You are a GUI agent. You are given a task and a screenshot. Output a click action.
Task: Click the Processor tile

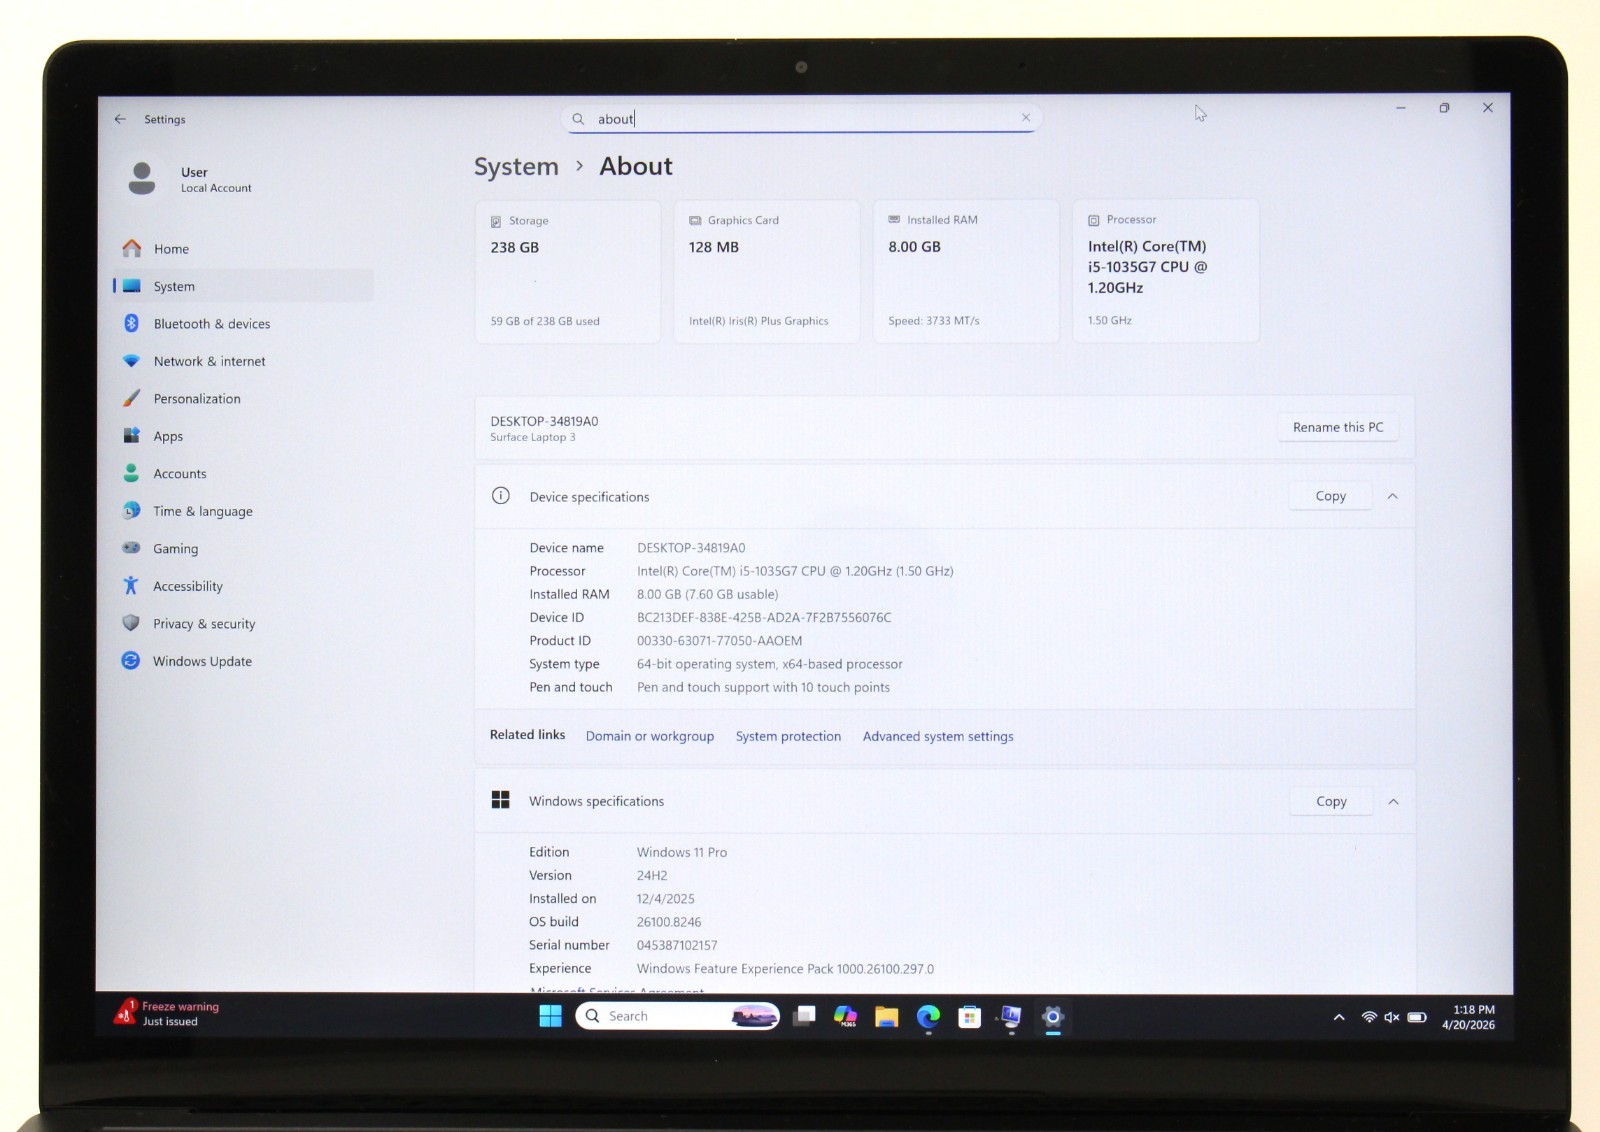[x=1165, y=271]
